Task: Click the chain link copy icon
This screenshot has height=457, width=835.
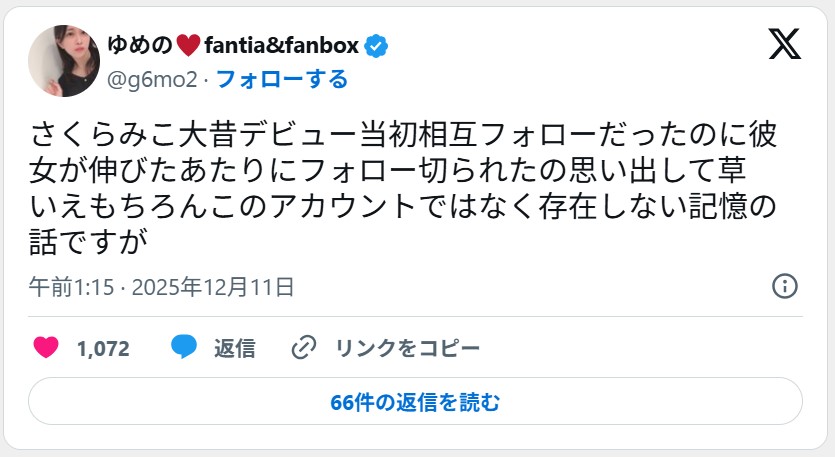Action: (303, 348)
